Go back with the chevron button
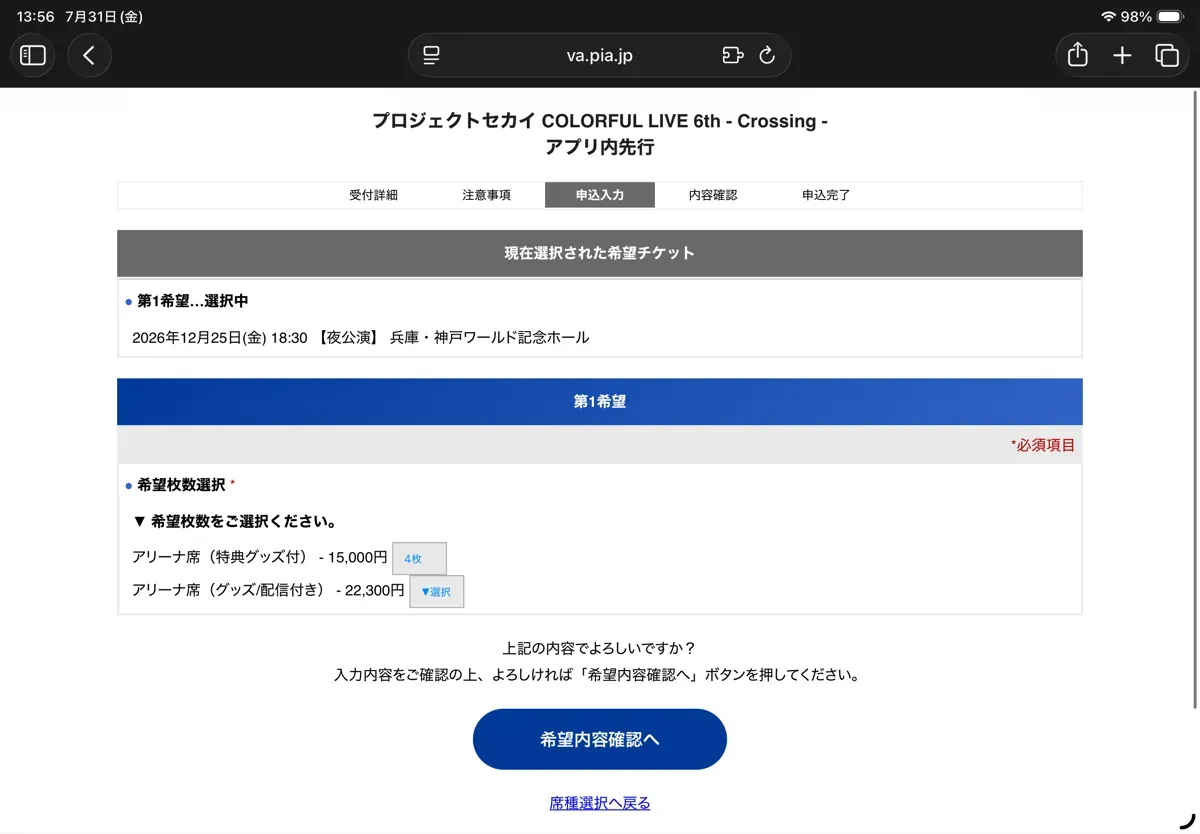Image resolution: width=1200 pixels, height=834 pixels. pyautogui.click(x=89, y=55)
